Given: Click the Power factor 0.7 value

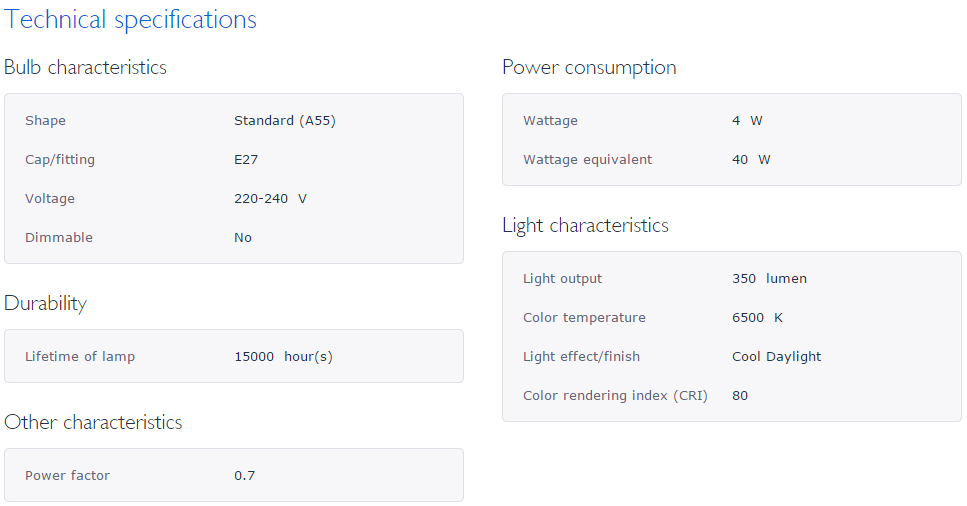Looking at the screenshot, I should click(244, 476).
